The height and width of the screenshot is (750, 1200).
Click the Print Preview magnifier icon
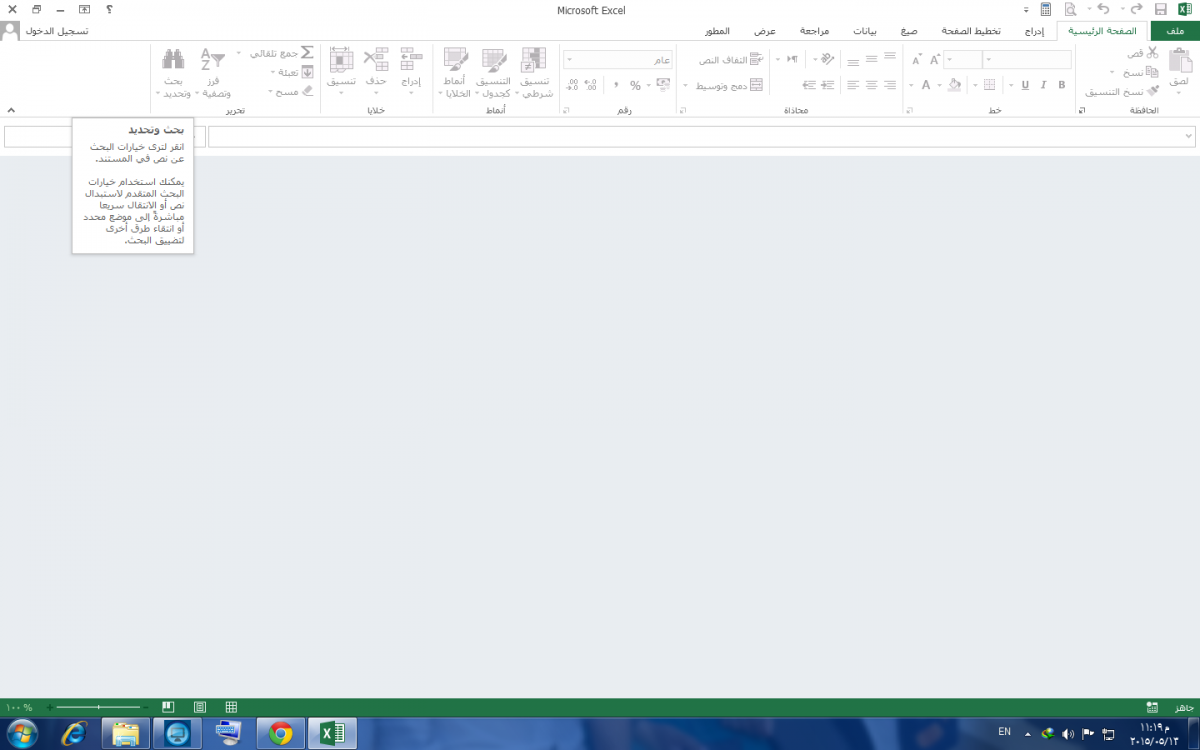click(1070, 9)
